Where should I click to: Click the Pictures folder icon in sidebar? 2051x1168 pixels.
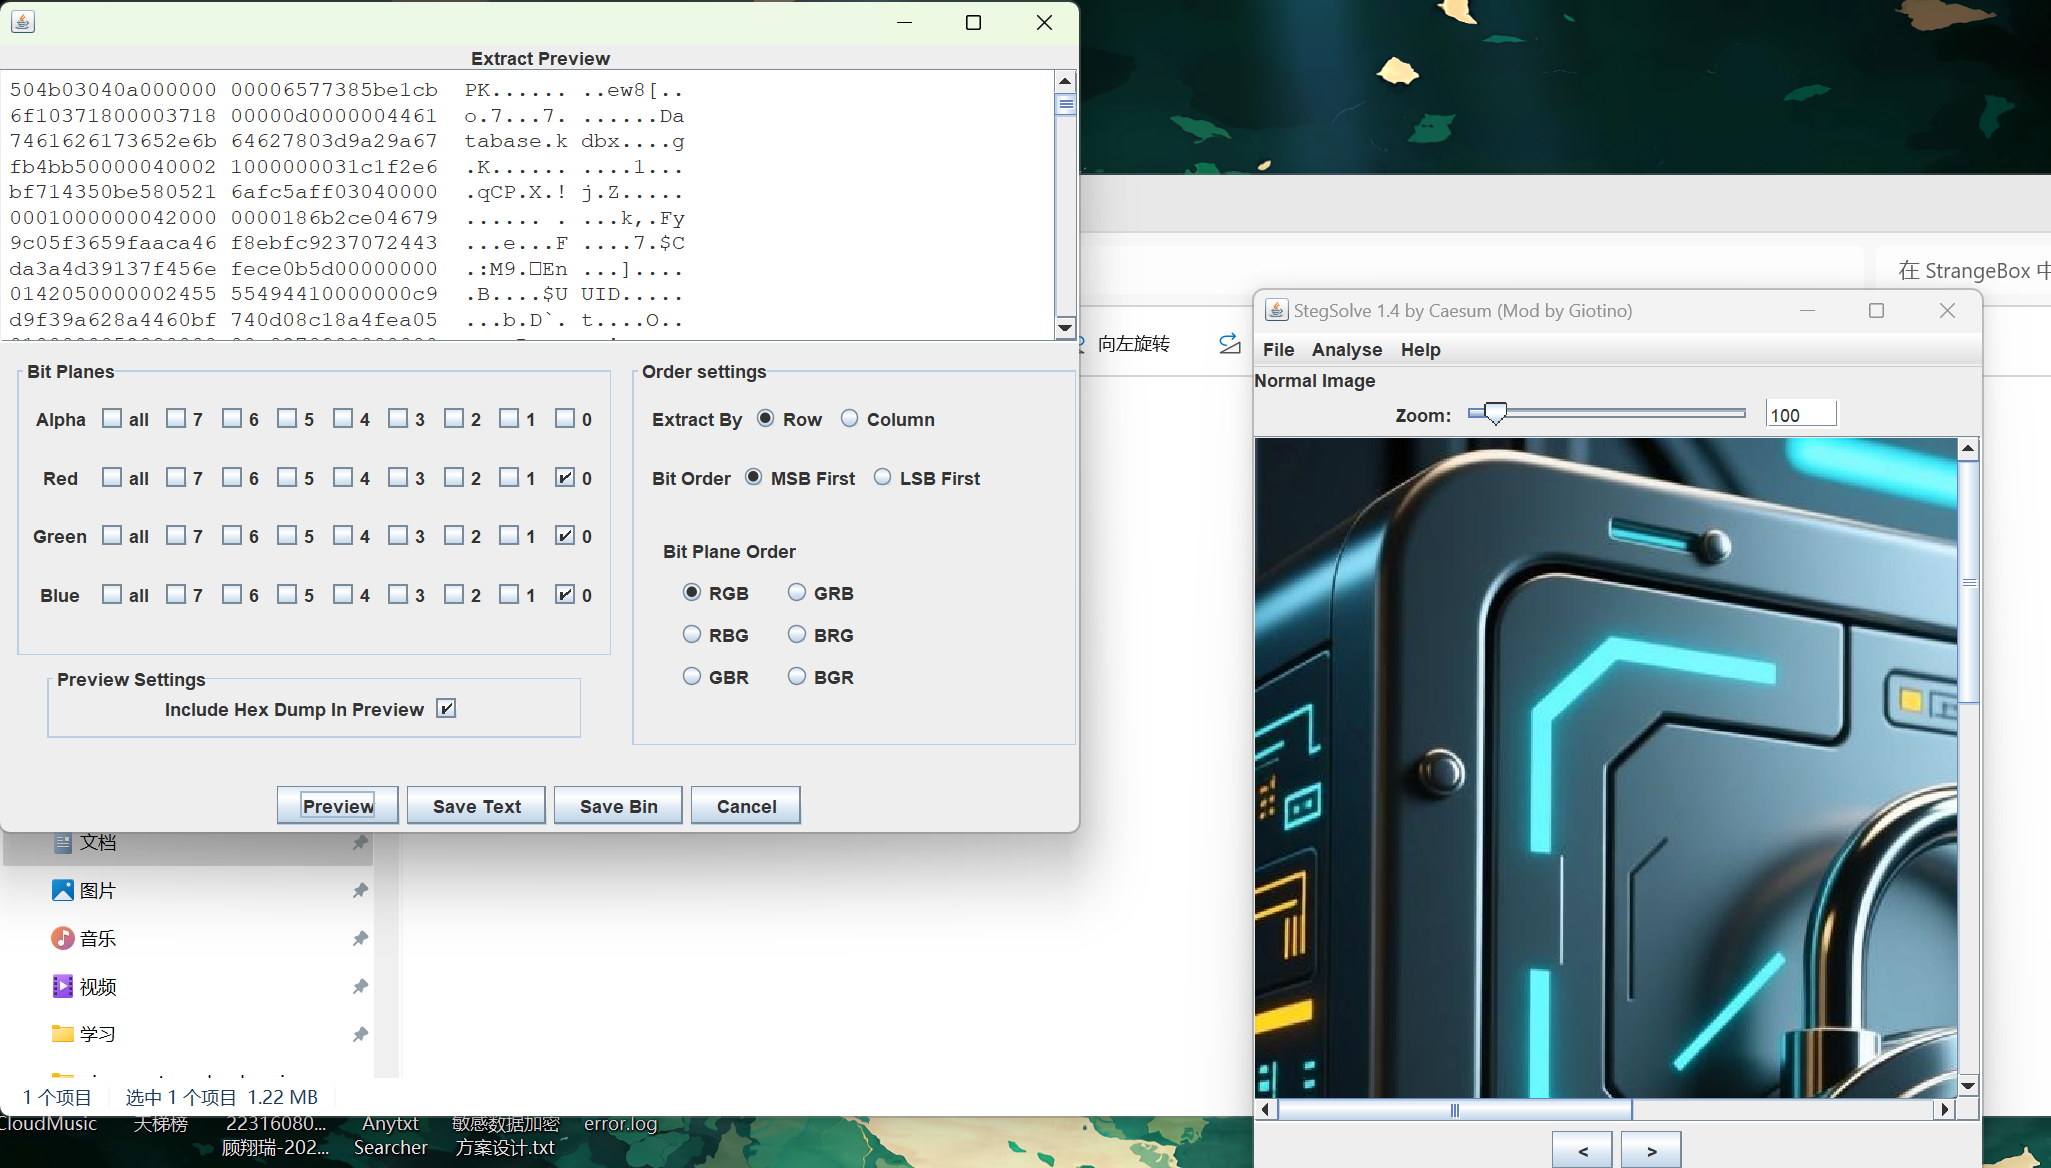(x=63, y=890)
